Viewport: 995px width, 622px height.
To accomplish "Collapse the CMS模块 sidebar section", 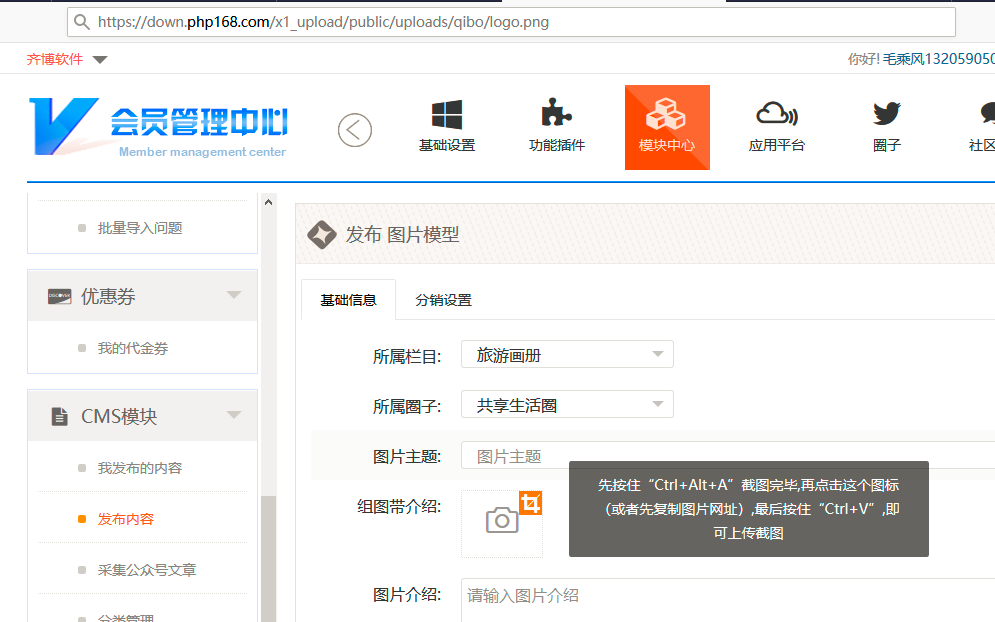I will pos(234,415).
